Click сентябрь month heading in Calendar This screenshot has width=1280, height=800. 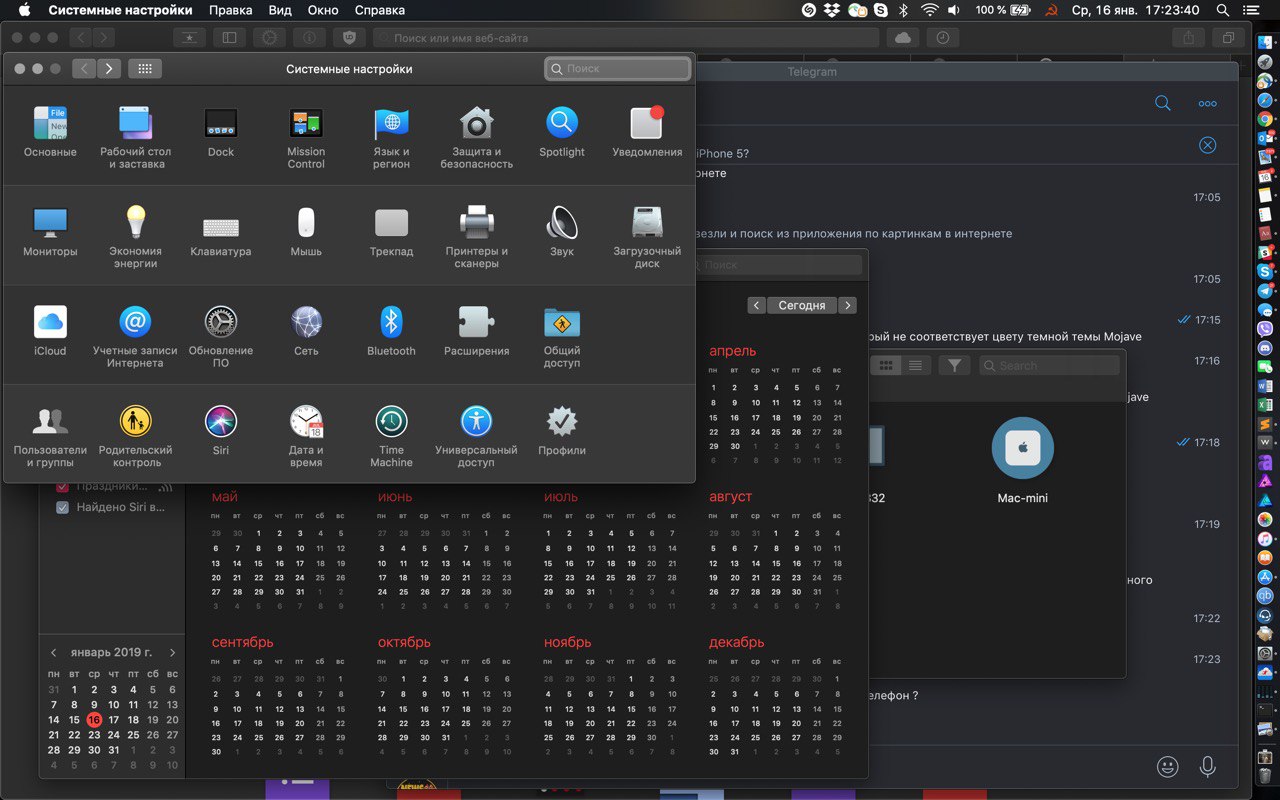click(242, 642)
